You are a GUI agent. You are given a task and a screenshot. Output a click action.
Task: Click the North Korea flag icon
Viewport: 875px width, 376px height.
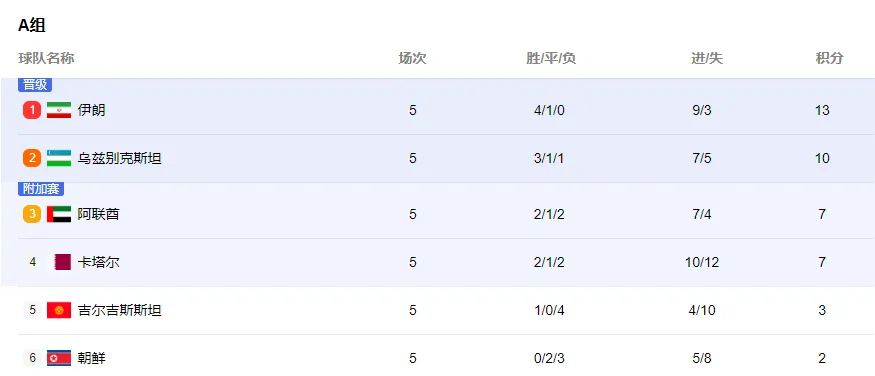point(59,358)
